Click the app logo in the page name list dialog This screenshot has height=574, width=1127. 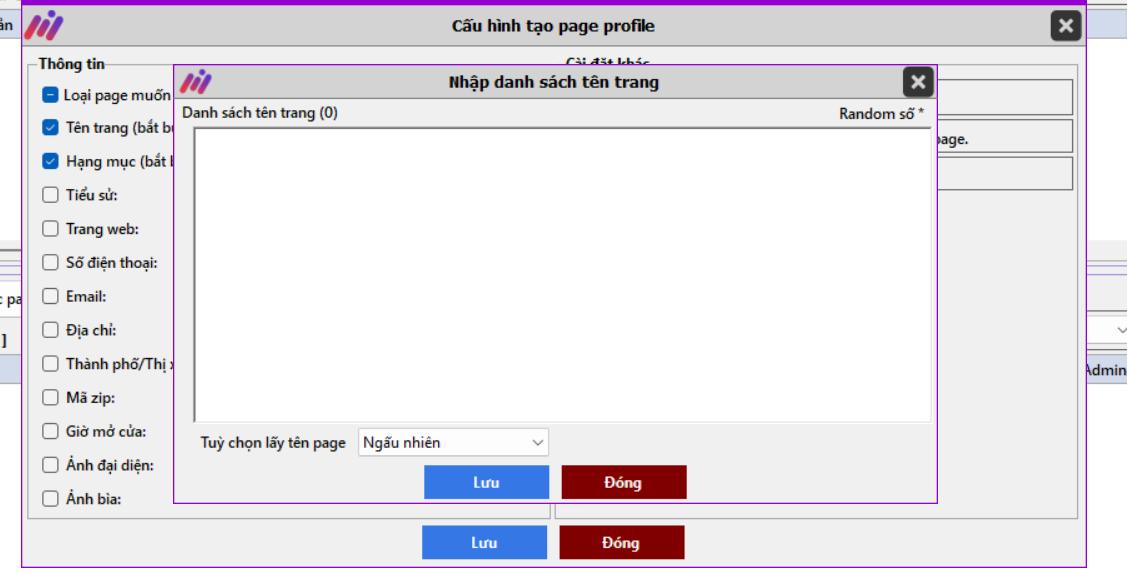[197, 81]
